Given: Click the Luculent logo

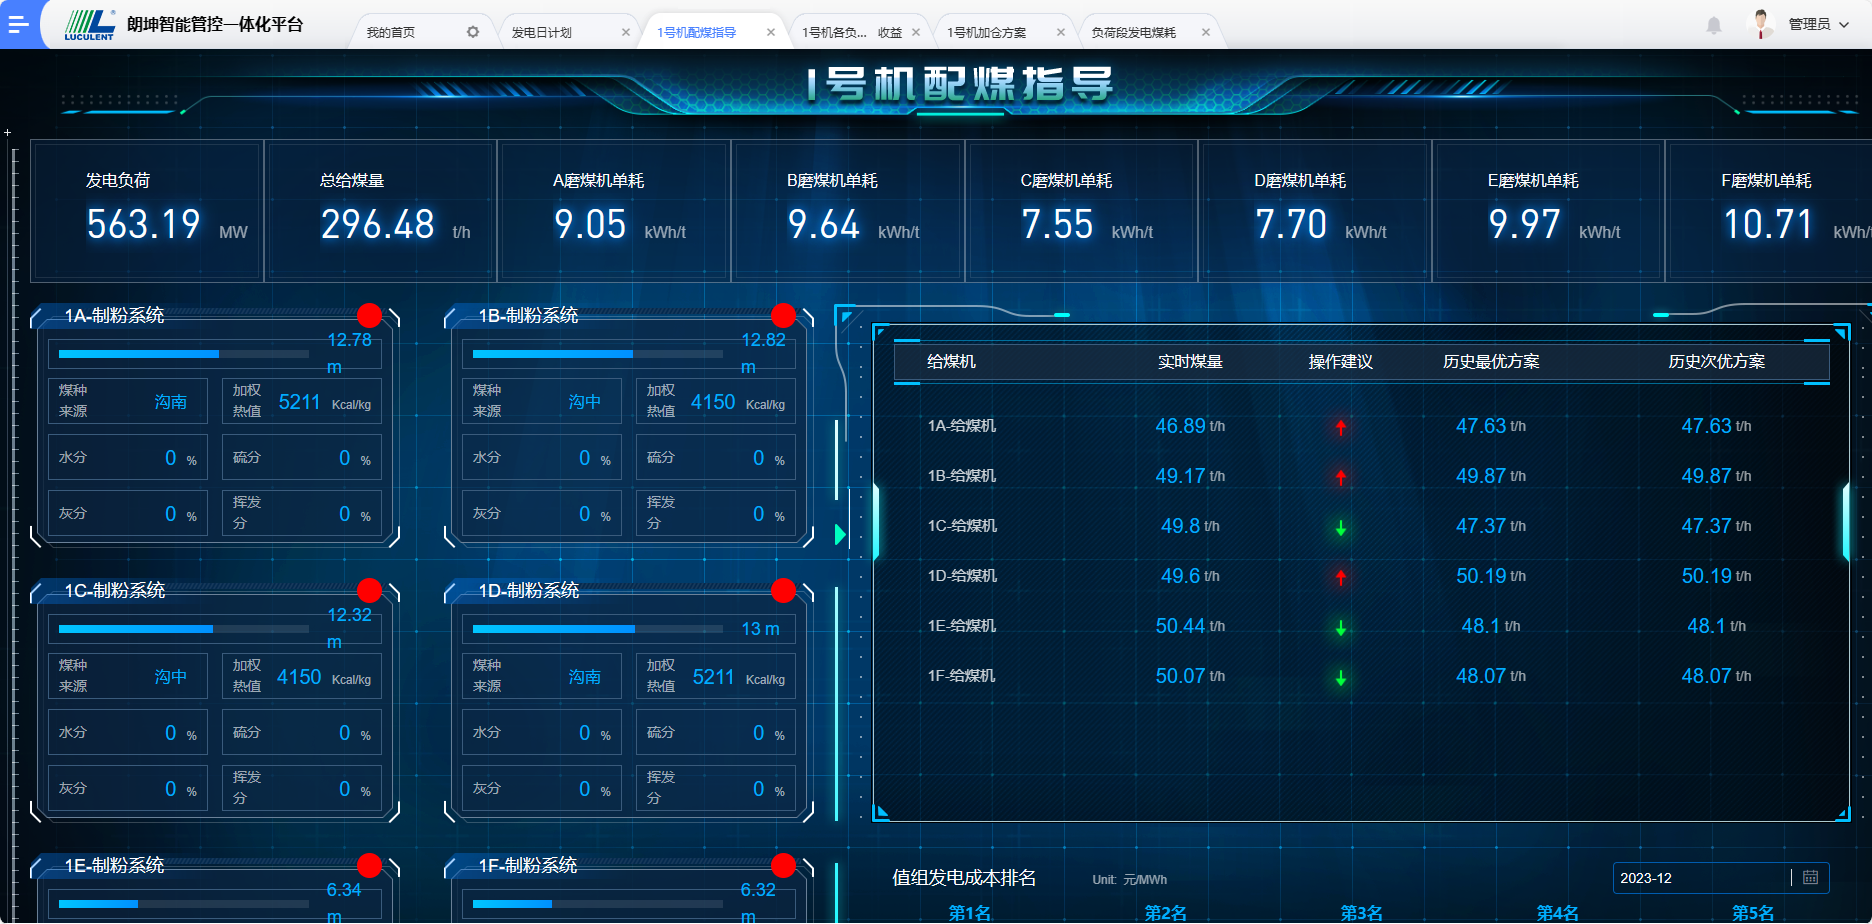Looking at the screenshot, I should pyautogui.click(x=90, y=24).
